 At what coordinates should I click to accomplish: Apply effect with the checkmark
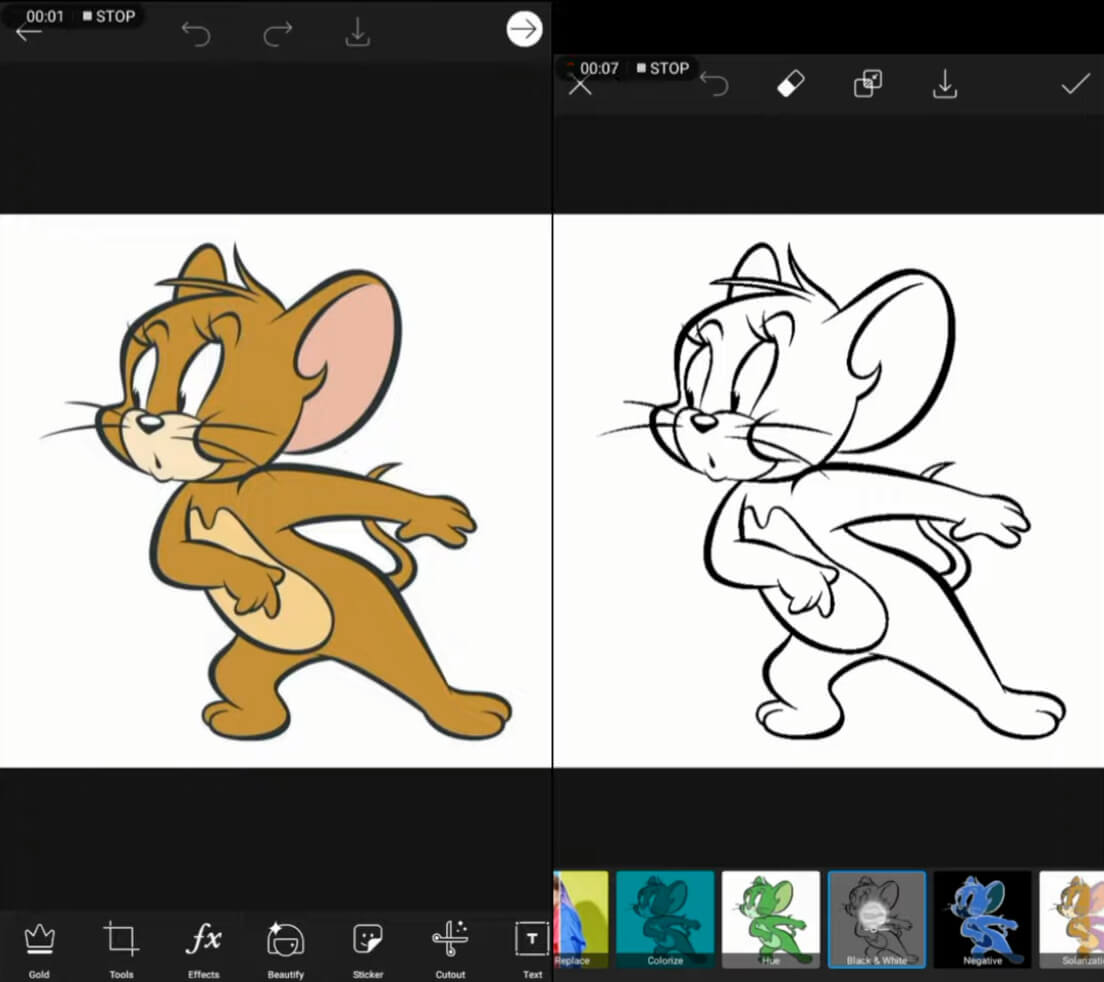(1075, 85)
